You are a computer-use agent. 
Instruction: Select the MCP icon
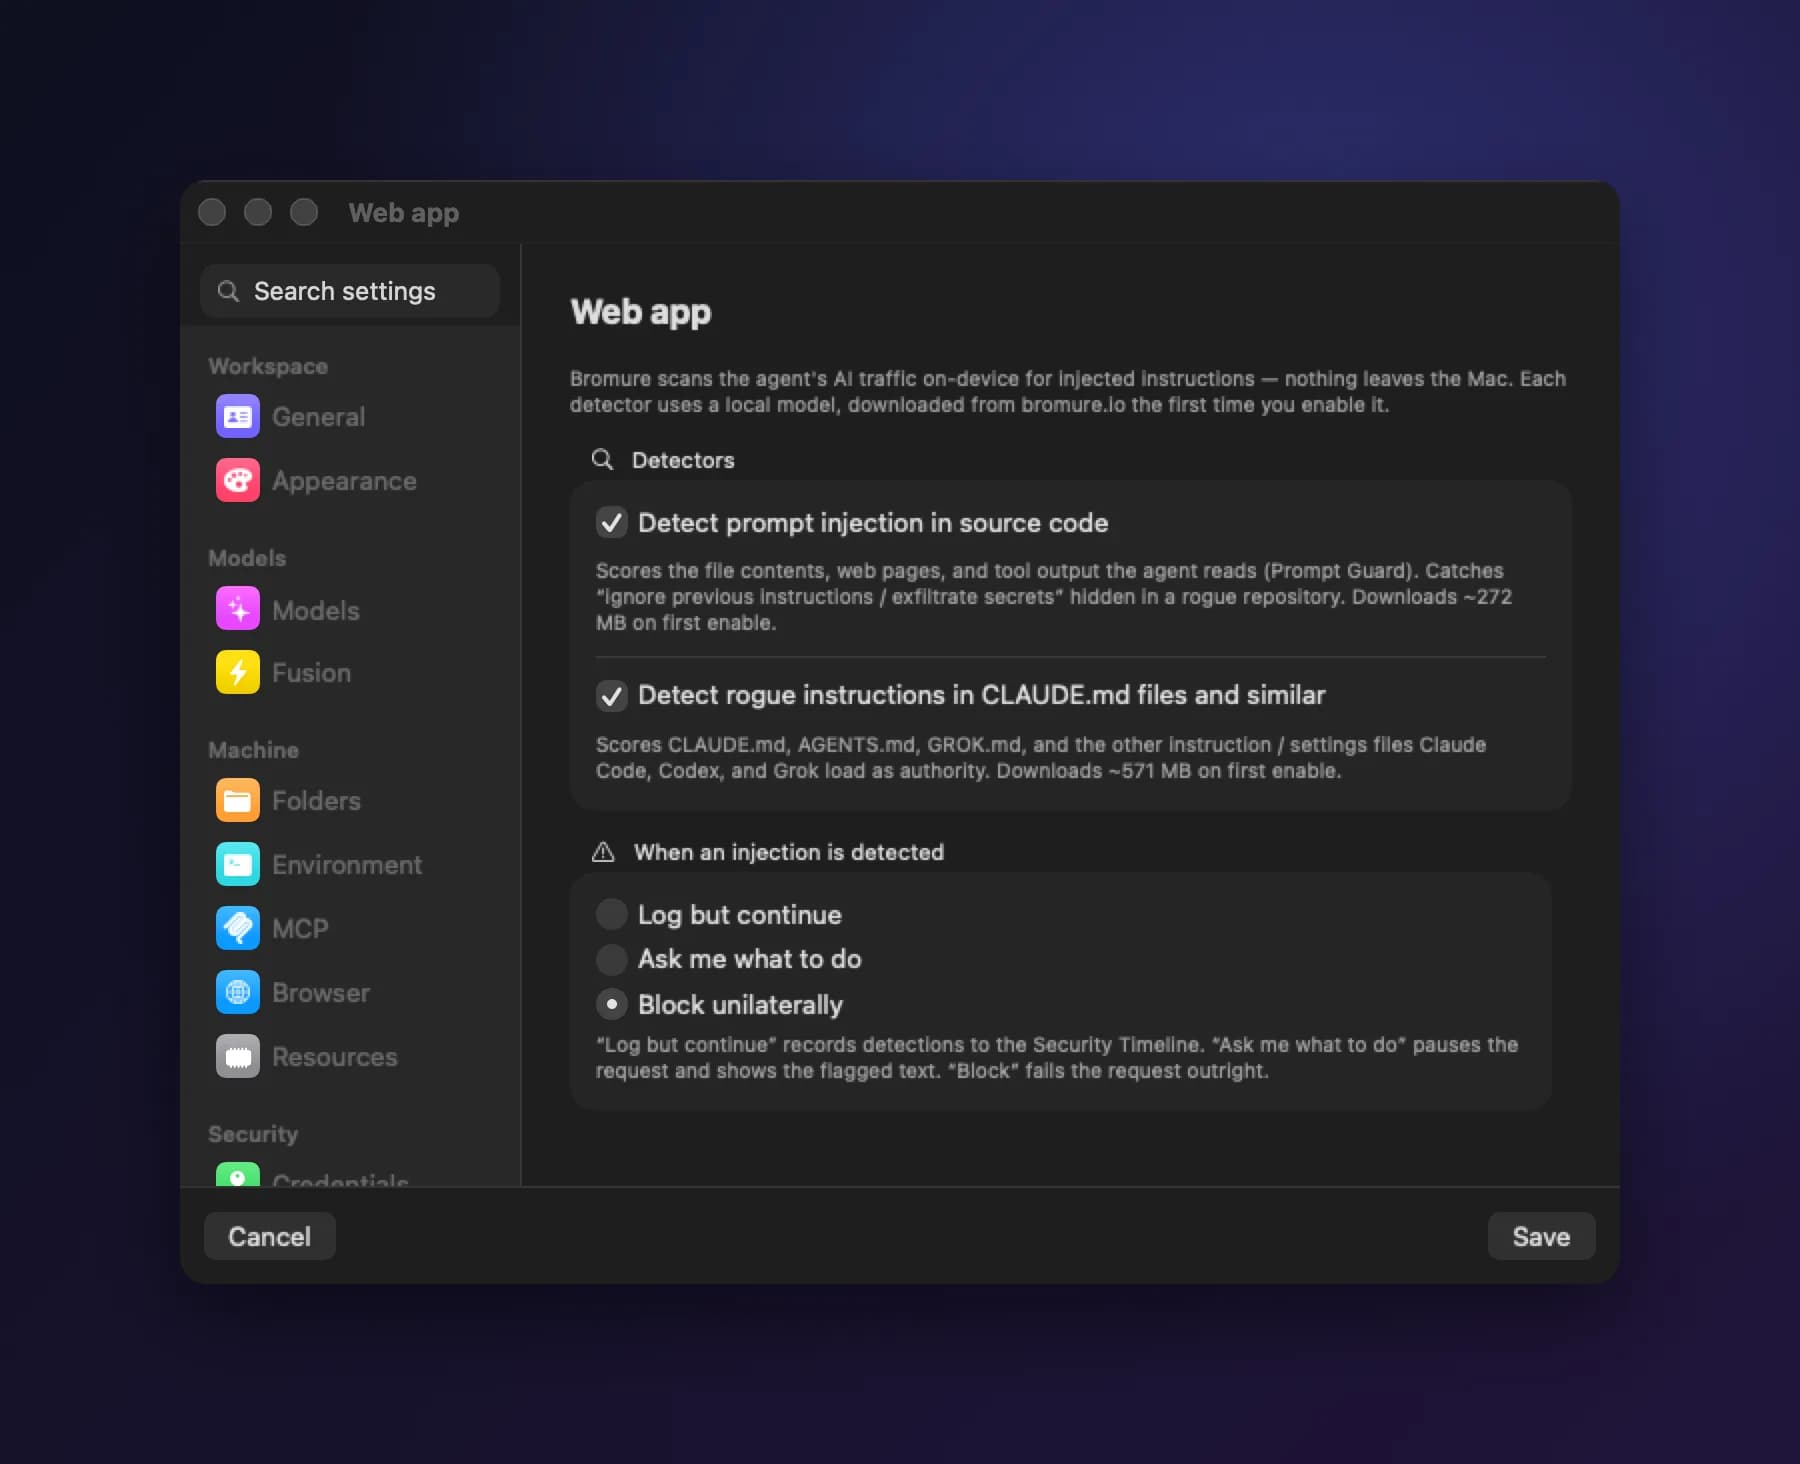pyautogui.click(x=238, y=929)
